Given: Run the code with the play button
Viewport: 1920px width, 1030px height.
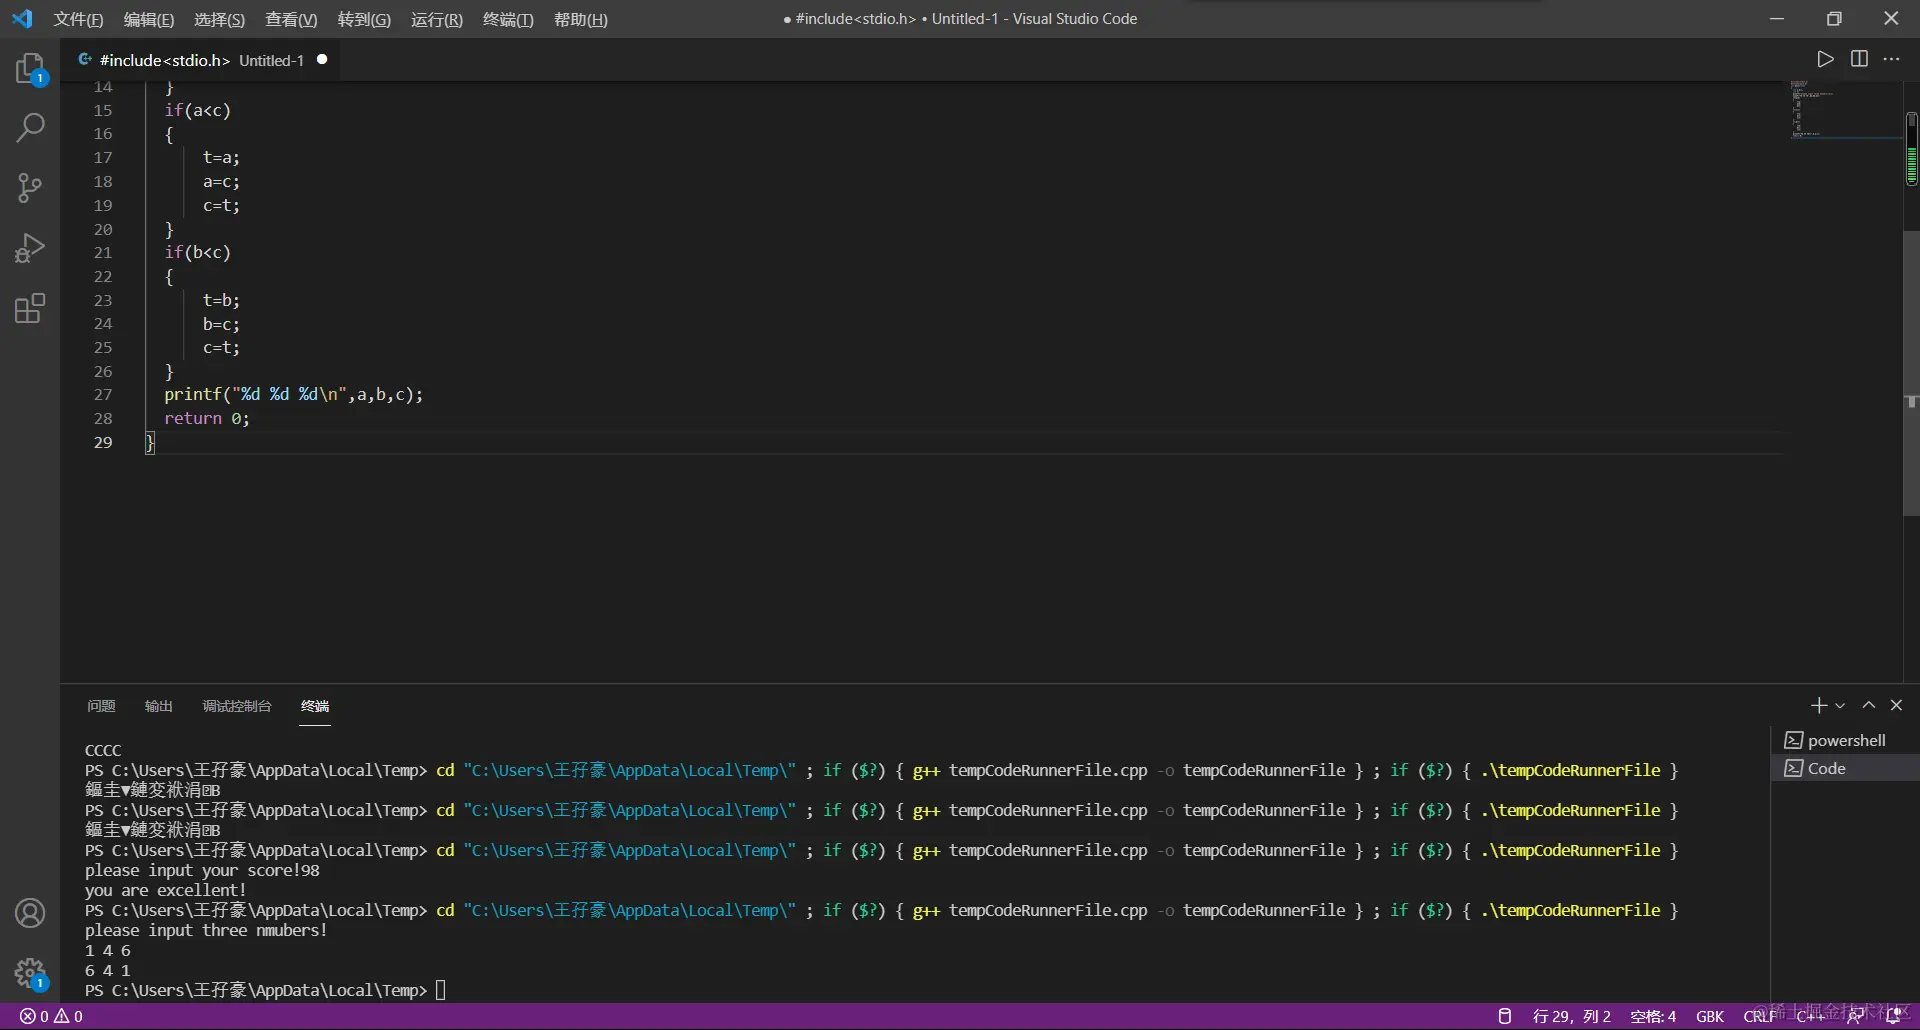Looking at the screenshot, I should click(x=1825, y=59).
